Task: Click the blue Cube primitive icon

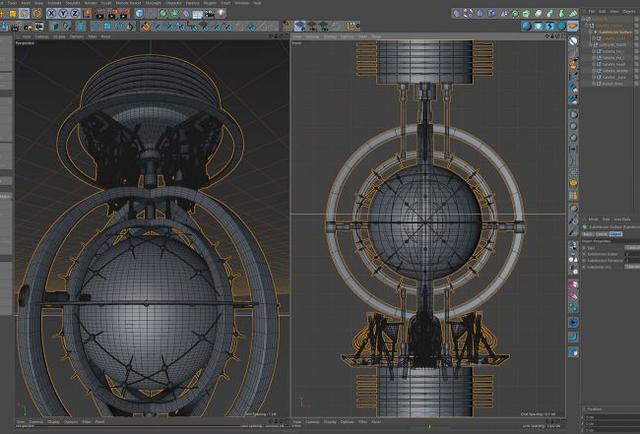Action: [139, 14]
